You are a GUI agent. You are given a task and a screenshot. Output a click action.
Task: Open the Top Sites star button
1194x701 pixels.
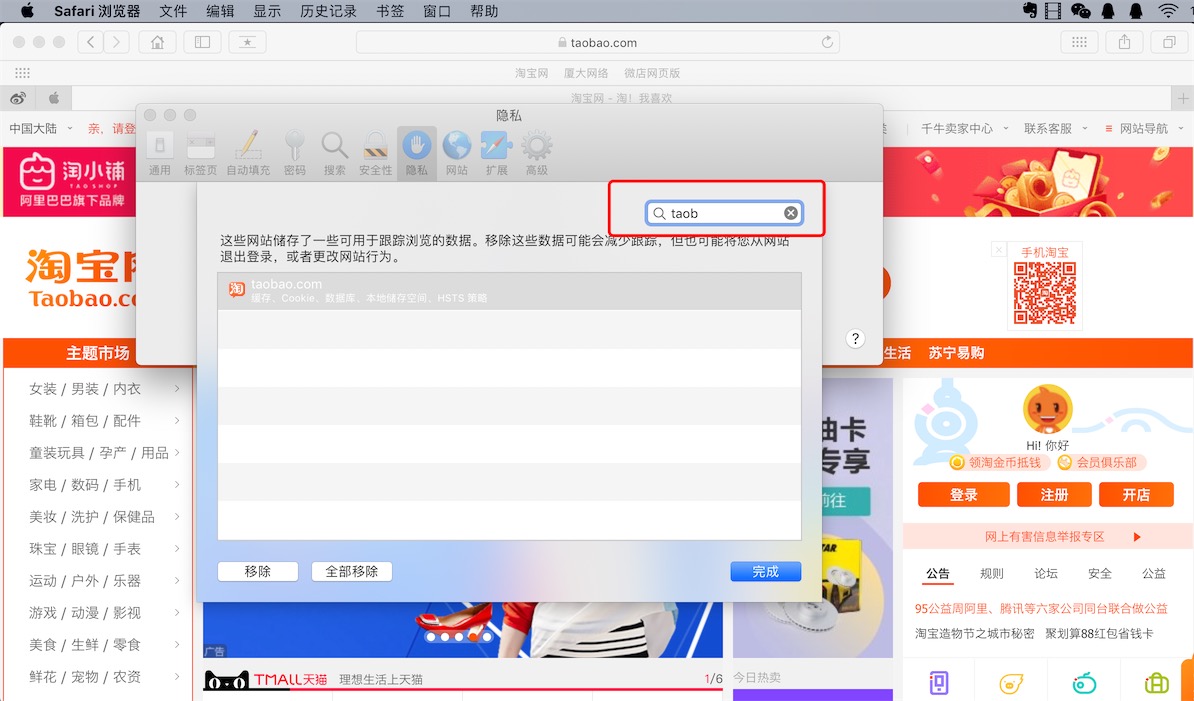(247, 43)
